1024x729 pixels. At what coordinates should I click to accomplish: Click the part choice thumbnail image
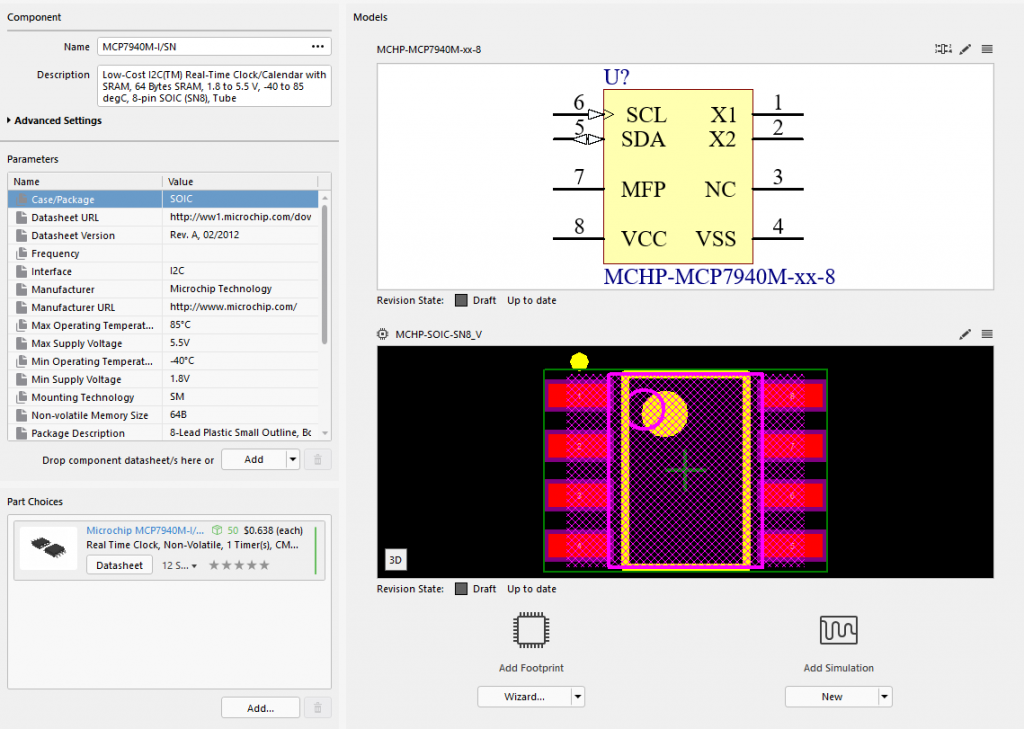point(48,548)
